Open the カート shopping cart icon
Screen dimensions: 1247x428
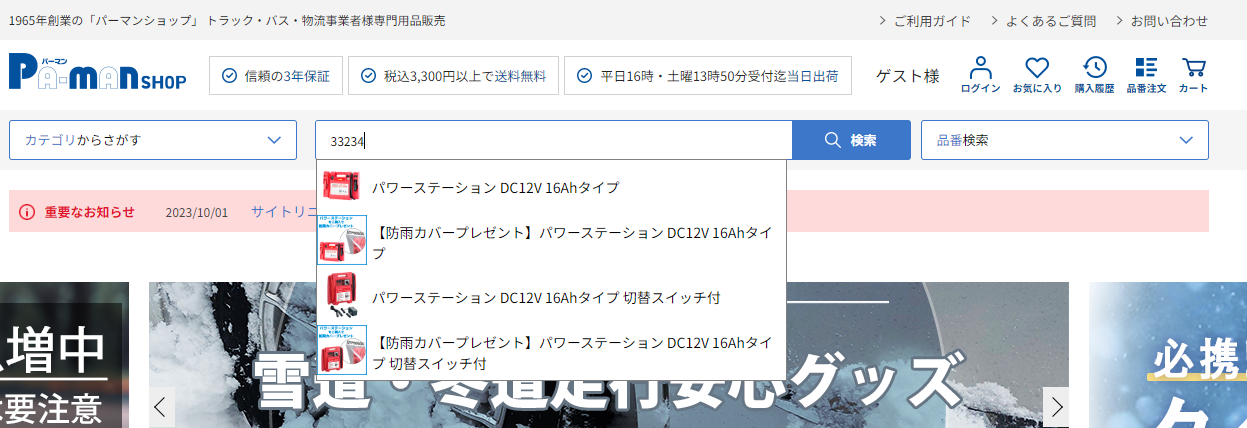pos(1193,75)
